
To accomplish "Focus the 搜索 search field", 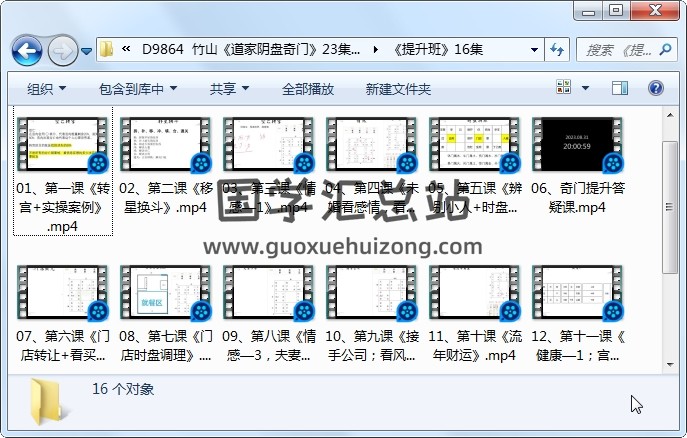I will pyautogui.click(x=618, y=50).
